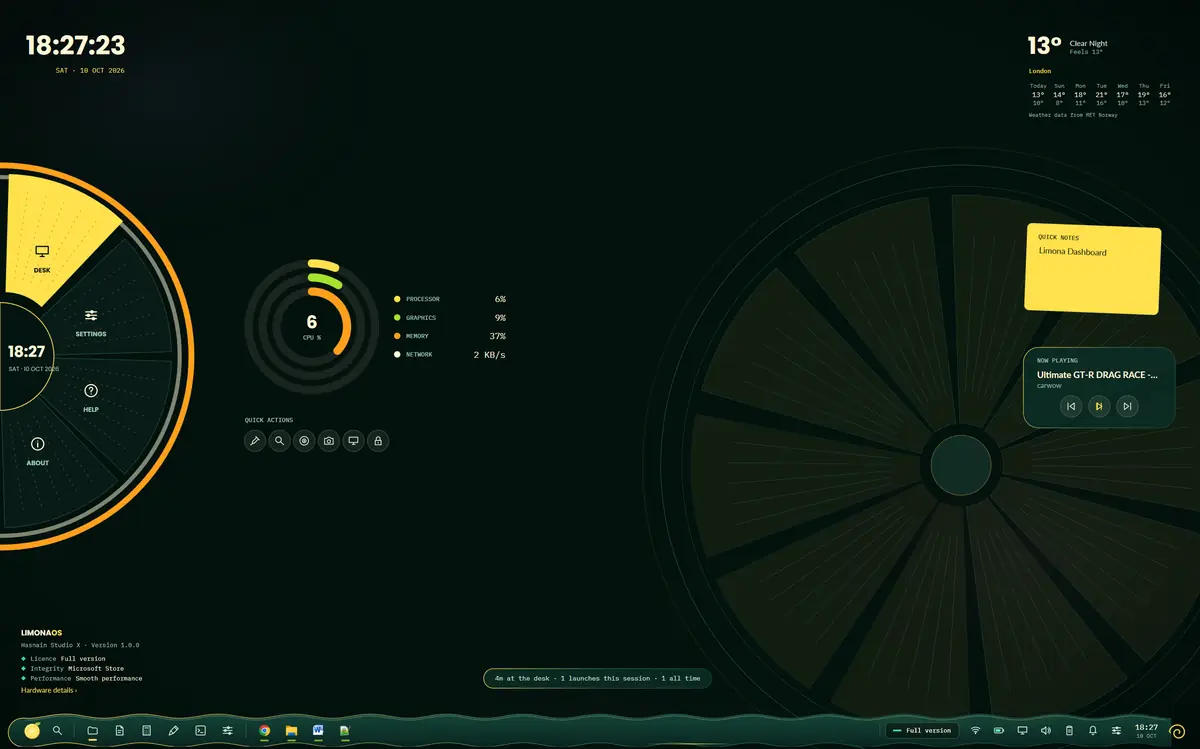The width and height of the screenshot is (1200, 749).
Task: Open the document icon in the dock
Action: point(120,731)
